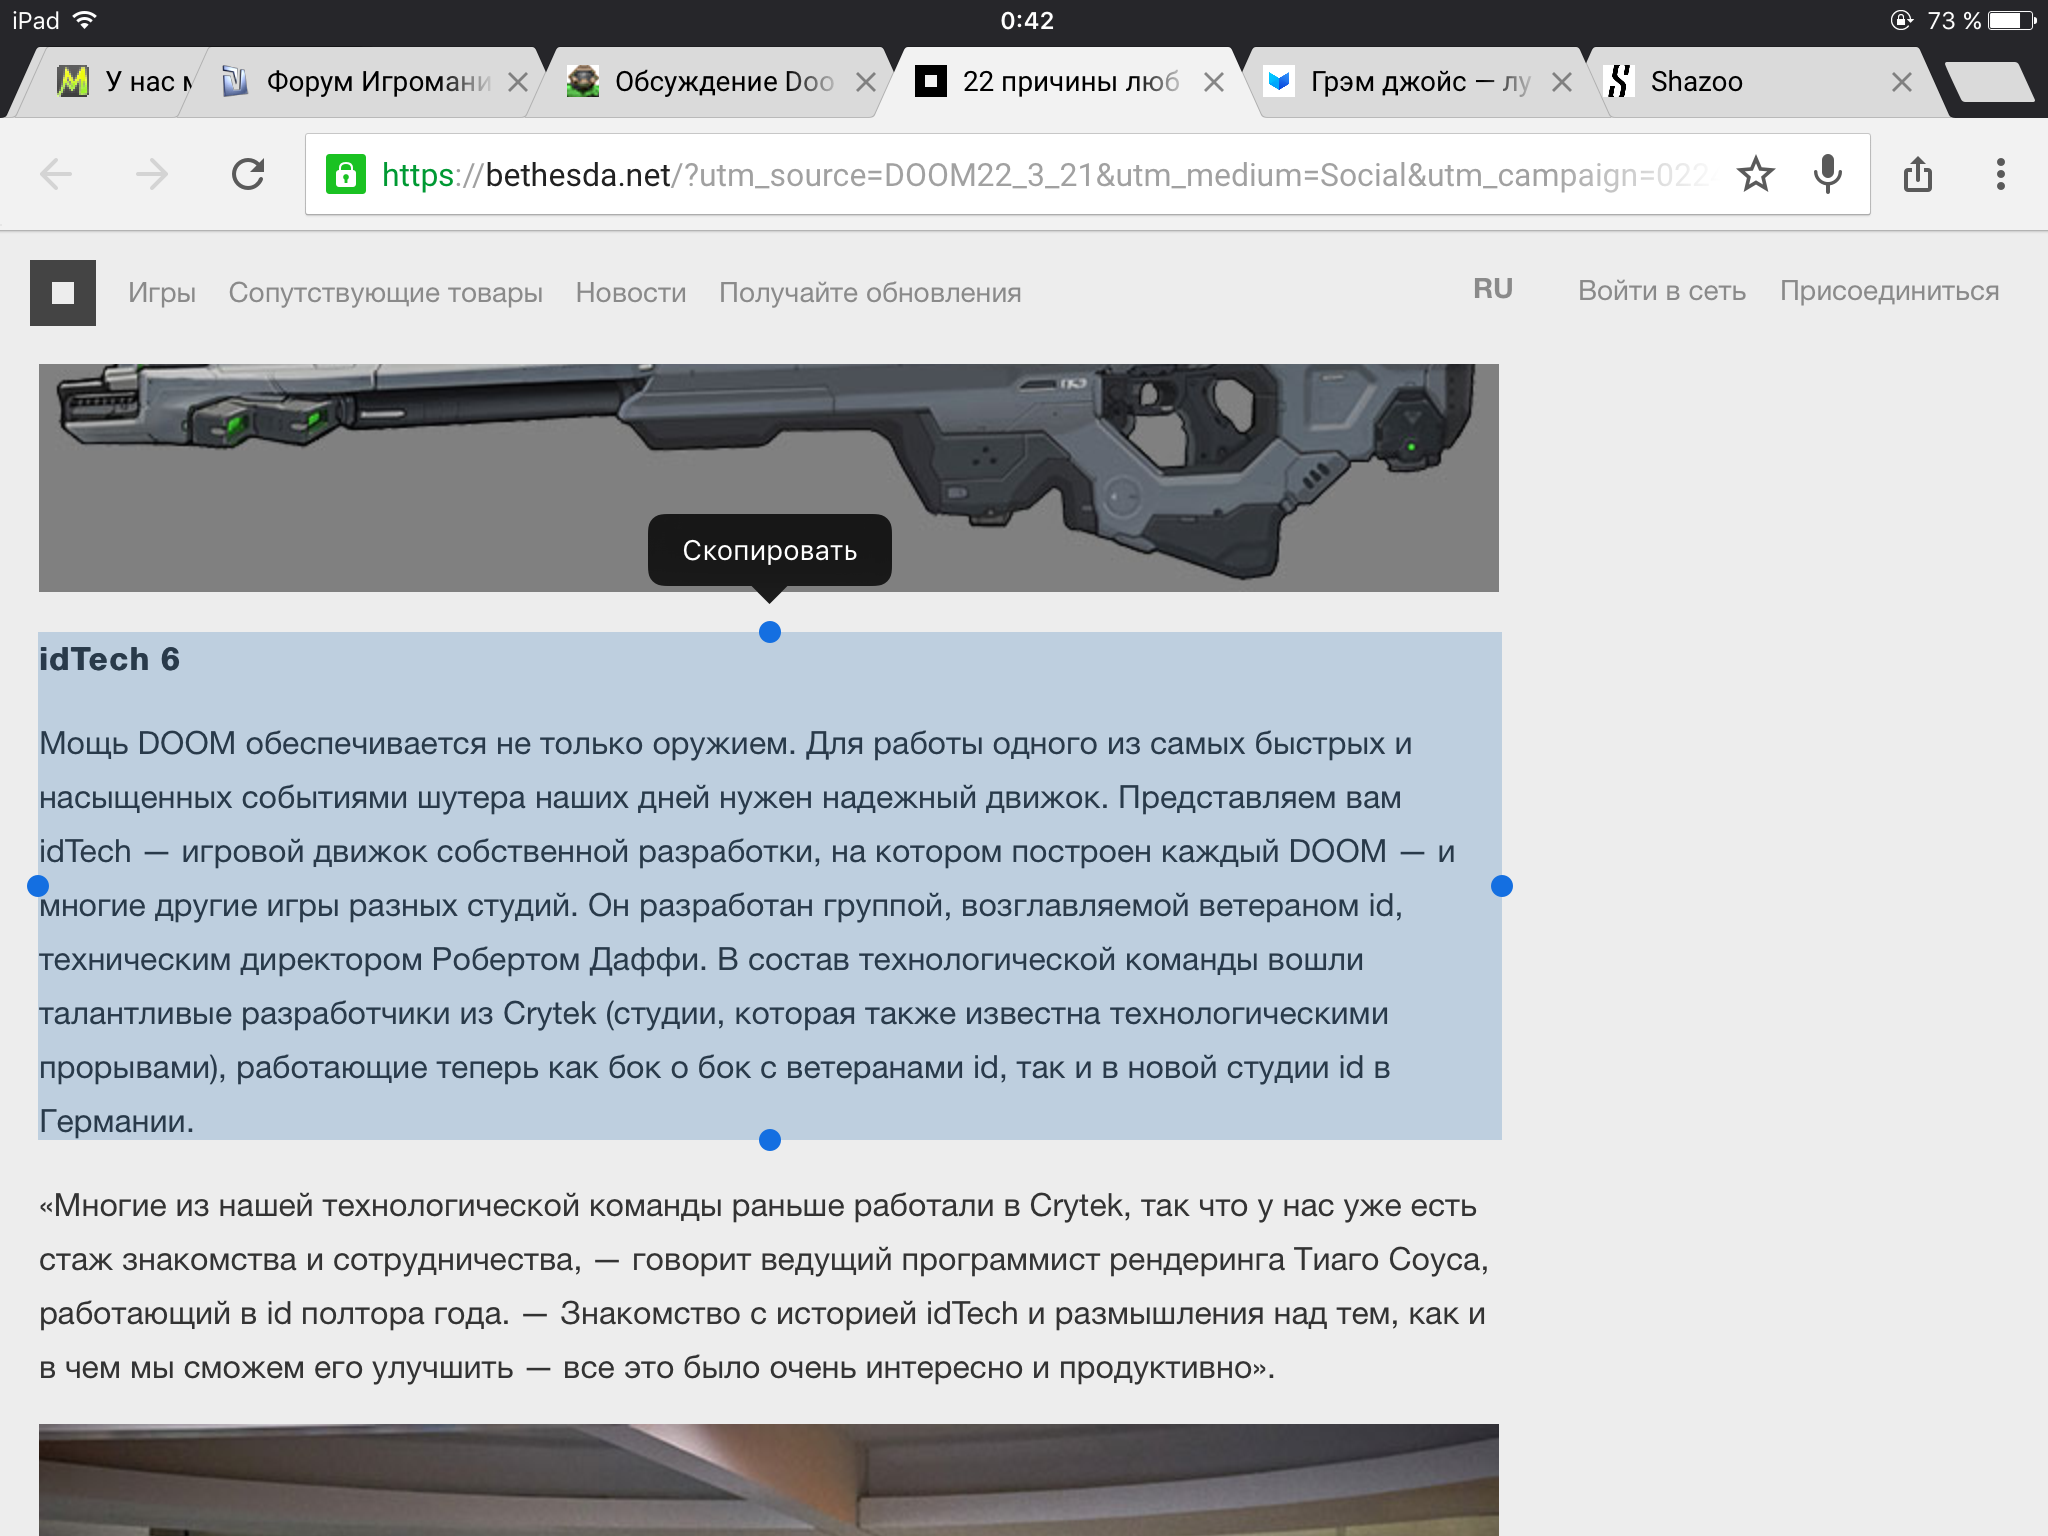Open 'Сопутствующие товары' navigation link
Viewport: 2048px width, 1536px height.
tap(386, 293)
